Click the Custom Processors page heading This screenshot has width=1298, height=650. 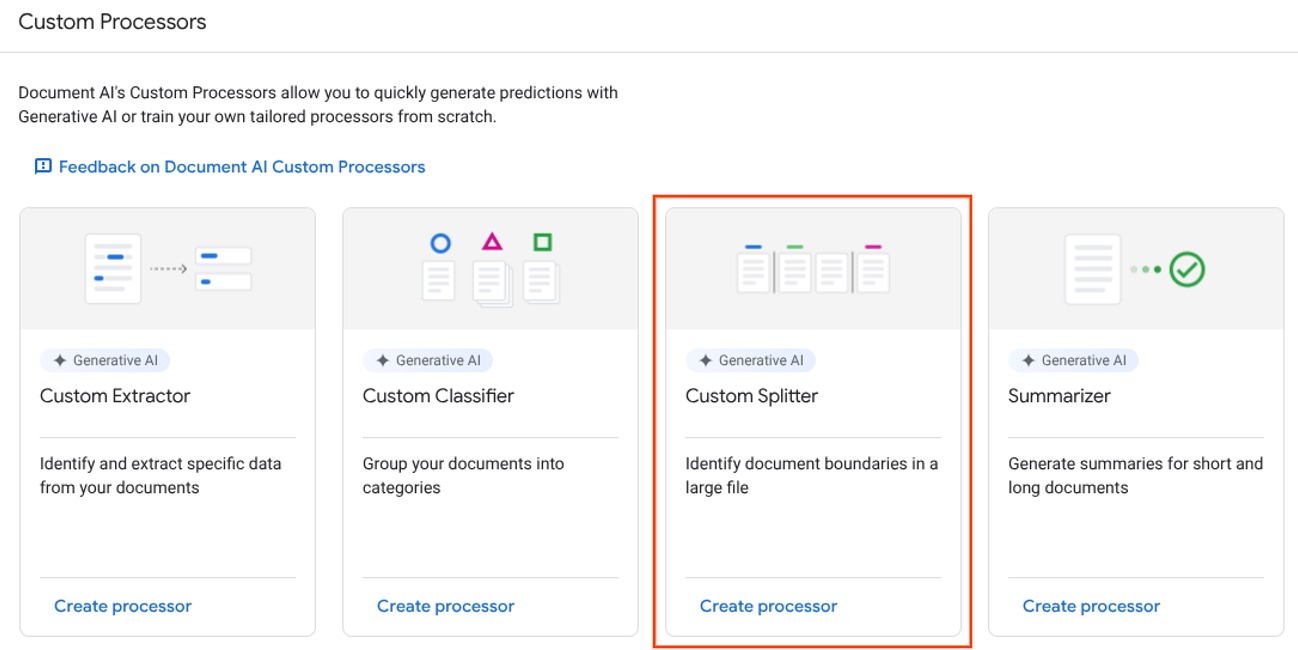[112, 22]
